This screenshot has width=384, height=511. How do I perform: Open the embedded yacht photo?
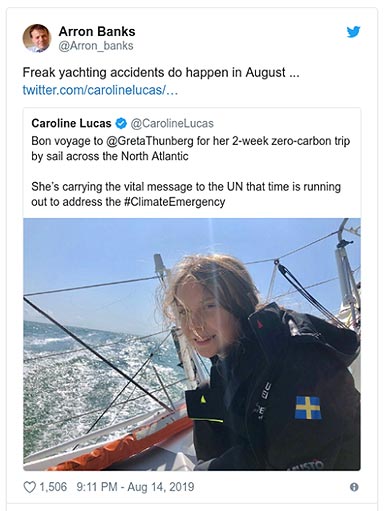(192, 344)
